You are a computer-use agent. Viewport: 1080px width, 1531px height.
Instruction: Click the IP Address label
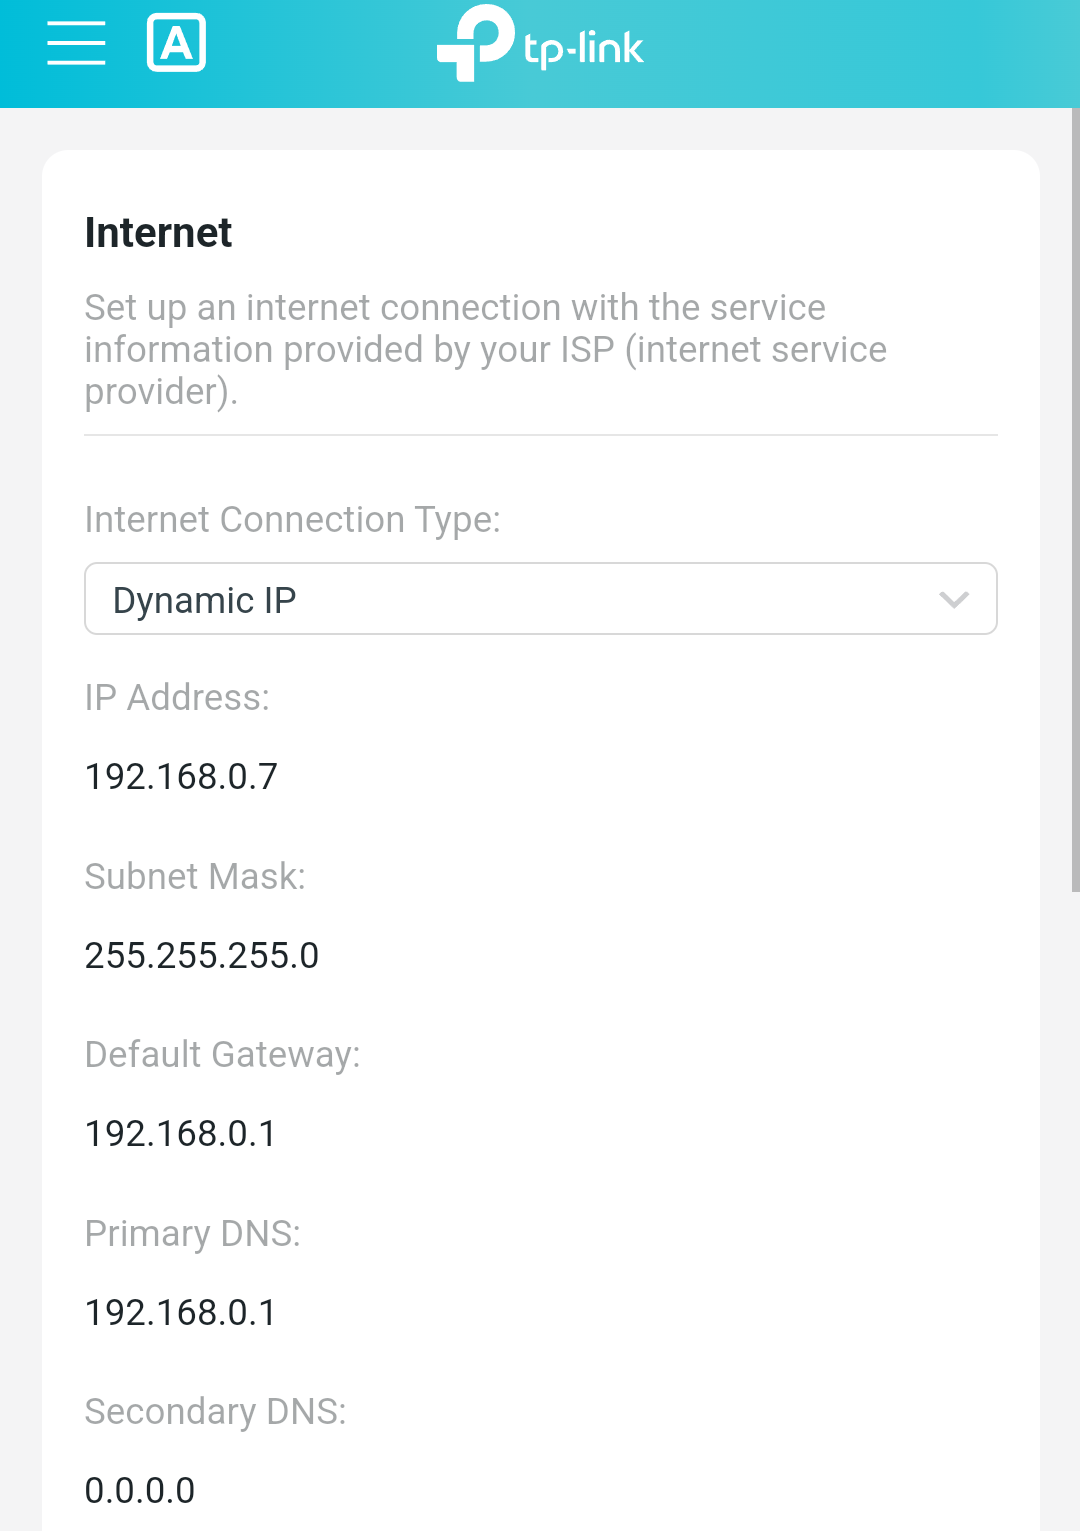[177, 698]
